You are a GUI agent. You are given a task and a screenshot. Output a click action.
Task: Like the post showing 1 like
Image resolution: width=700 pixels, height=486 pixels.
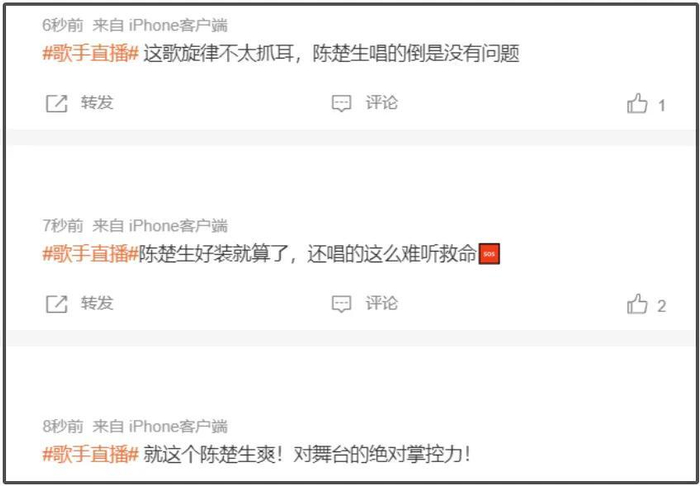[637, 104]
